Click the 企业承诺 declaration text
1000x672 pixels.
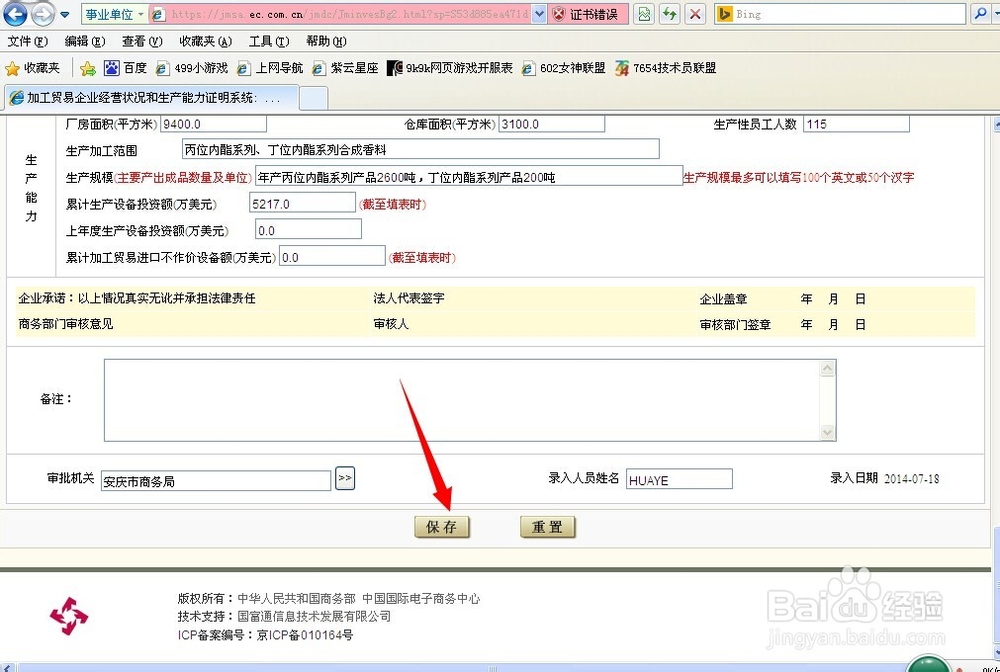tap(136, 298)
